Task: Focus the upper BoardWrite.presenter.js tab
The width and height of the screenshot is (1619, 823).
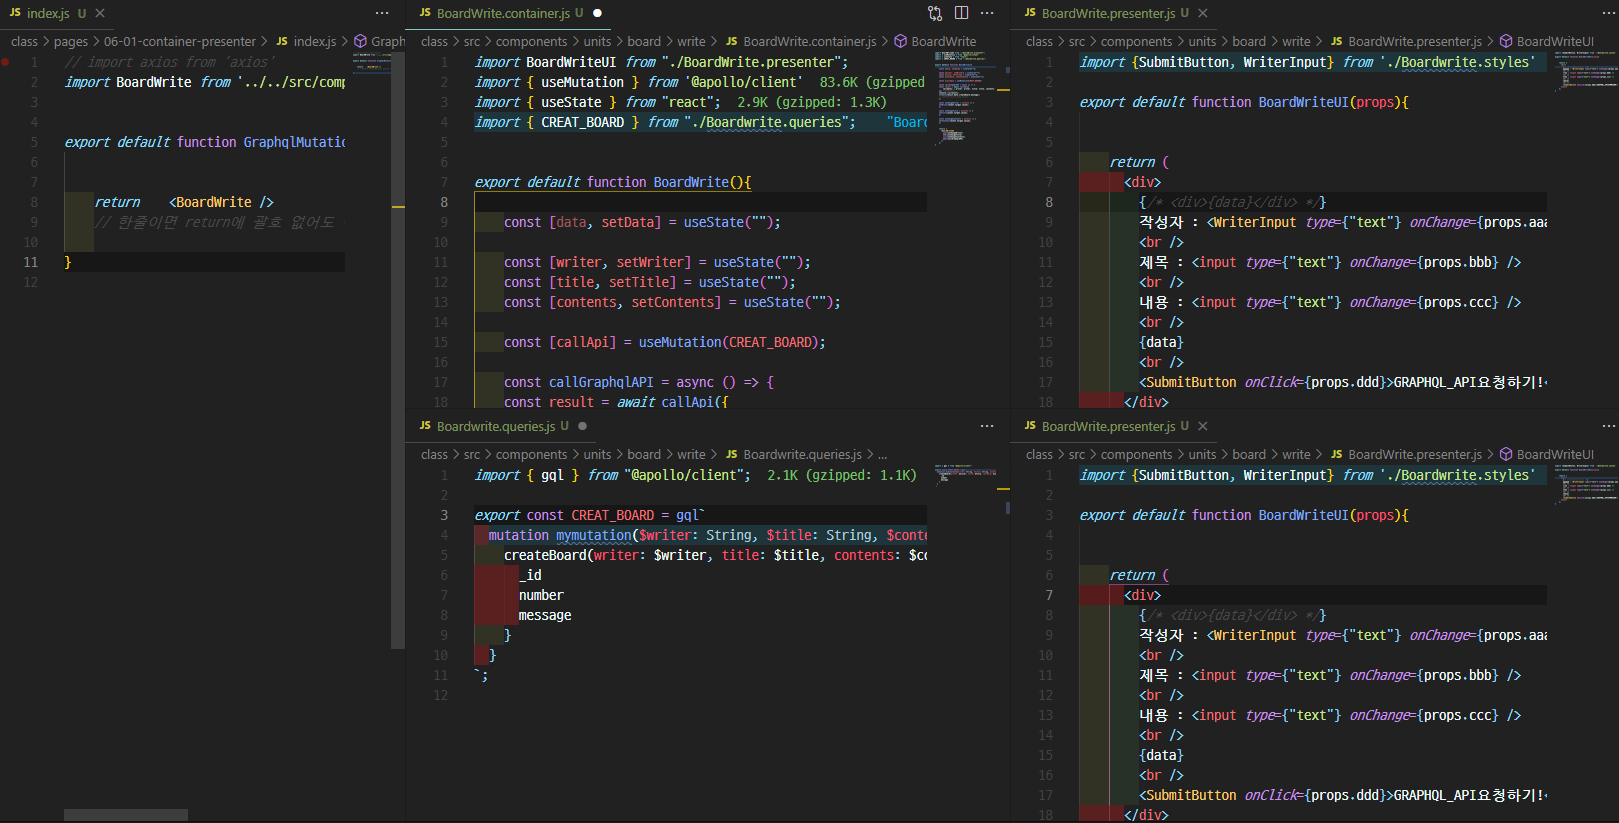Action: [1115, 13]
